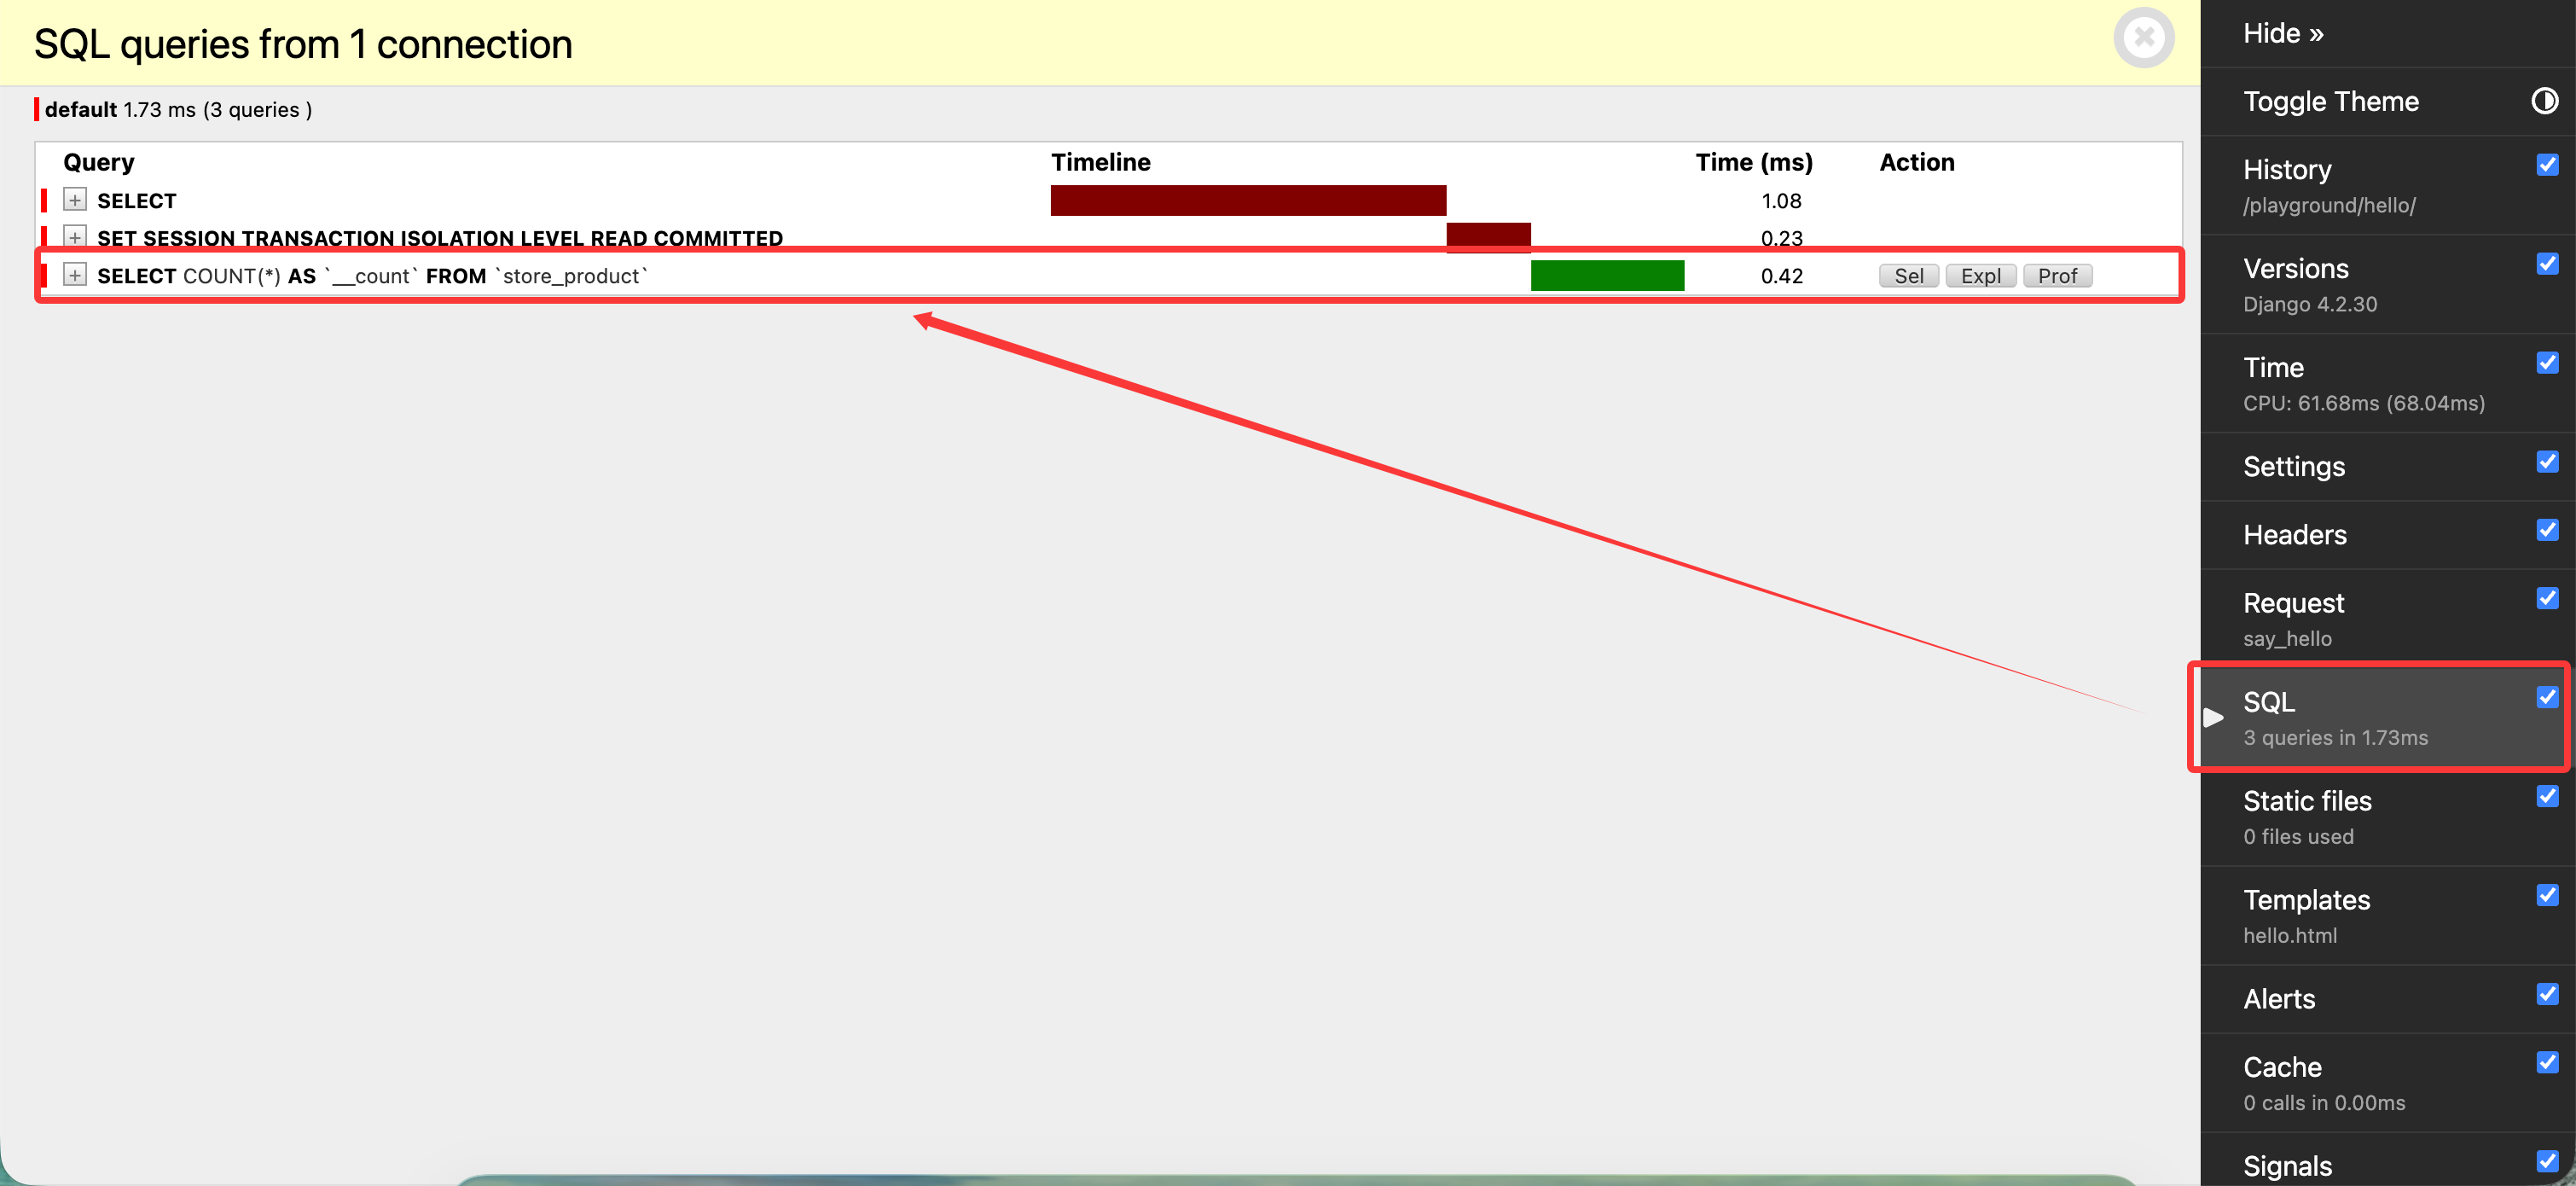Click the 'hello.html' template subtitle

pos(2290,935)
